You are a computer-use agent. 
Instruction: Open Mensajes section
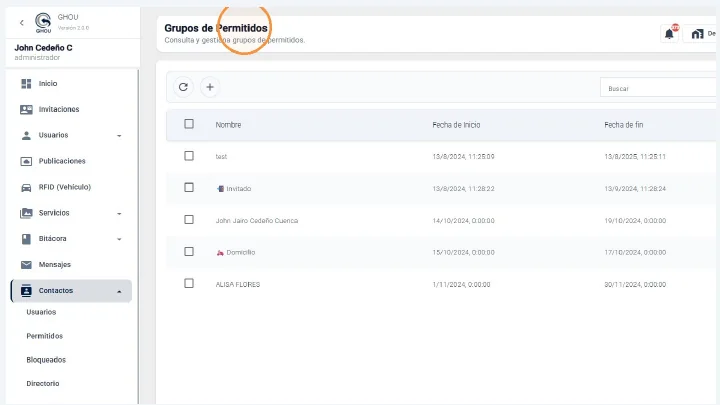[x=55, y=265]
